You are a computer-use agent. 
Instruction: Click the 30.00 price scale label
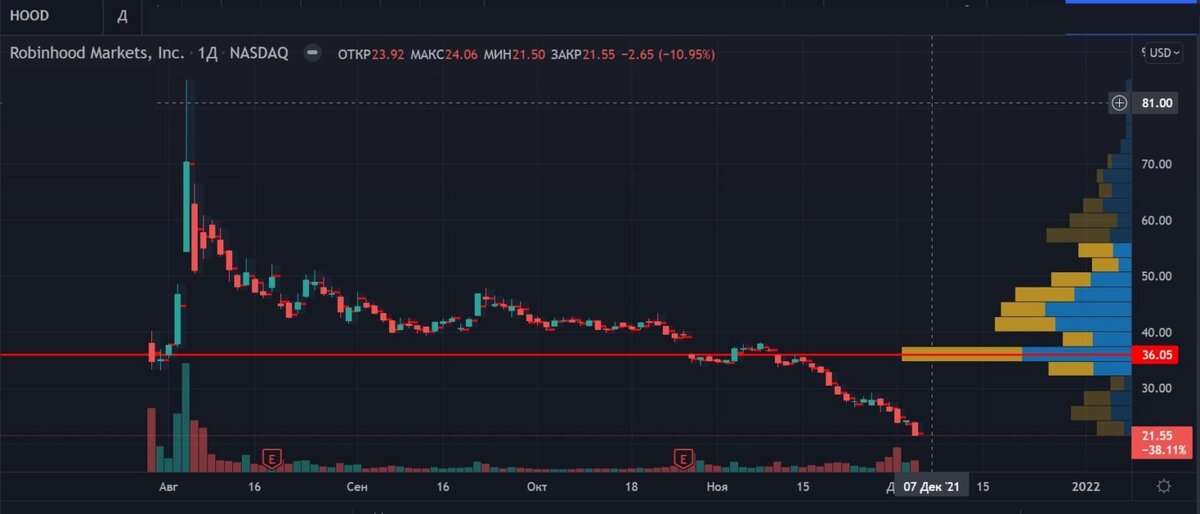pos(1158,388)
